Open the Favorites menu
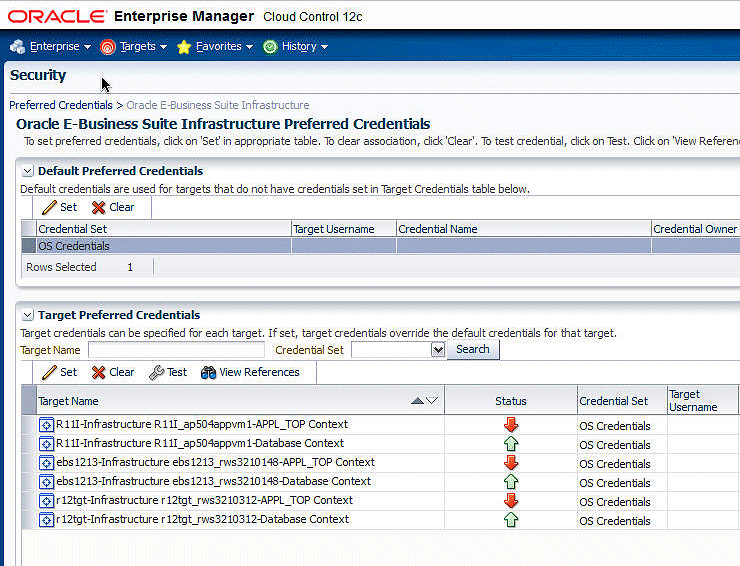The height and width of the screenshot is (566, 740). (224, 46)
